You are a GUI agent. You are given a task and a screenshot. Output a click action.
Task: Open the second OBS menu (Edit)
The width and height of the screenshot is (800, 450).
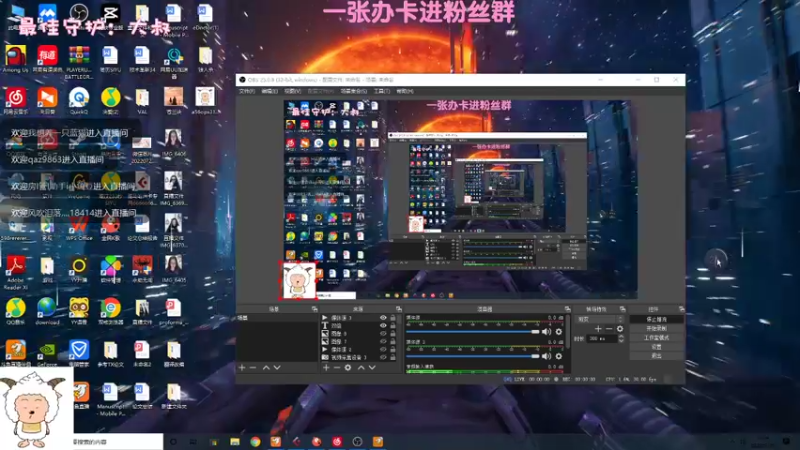click(269, 91)
